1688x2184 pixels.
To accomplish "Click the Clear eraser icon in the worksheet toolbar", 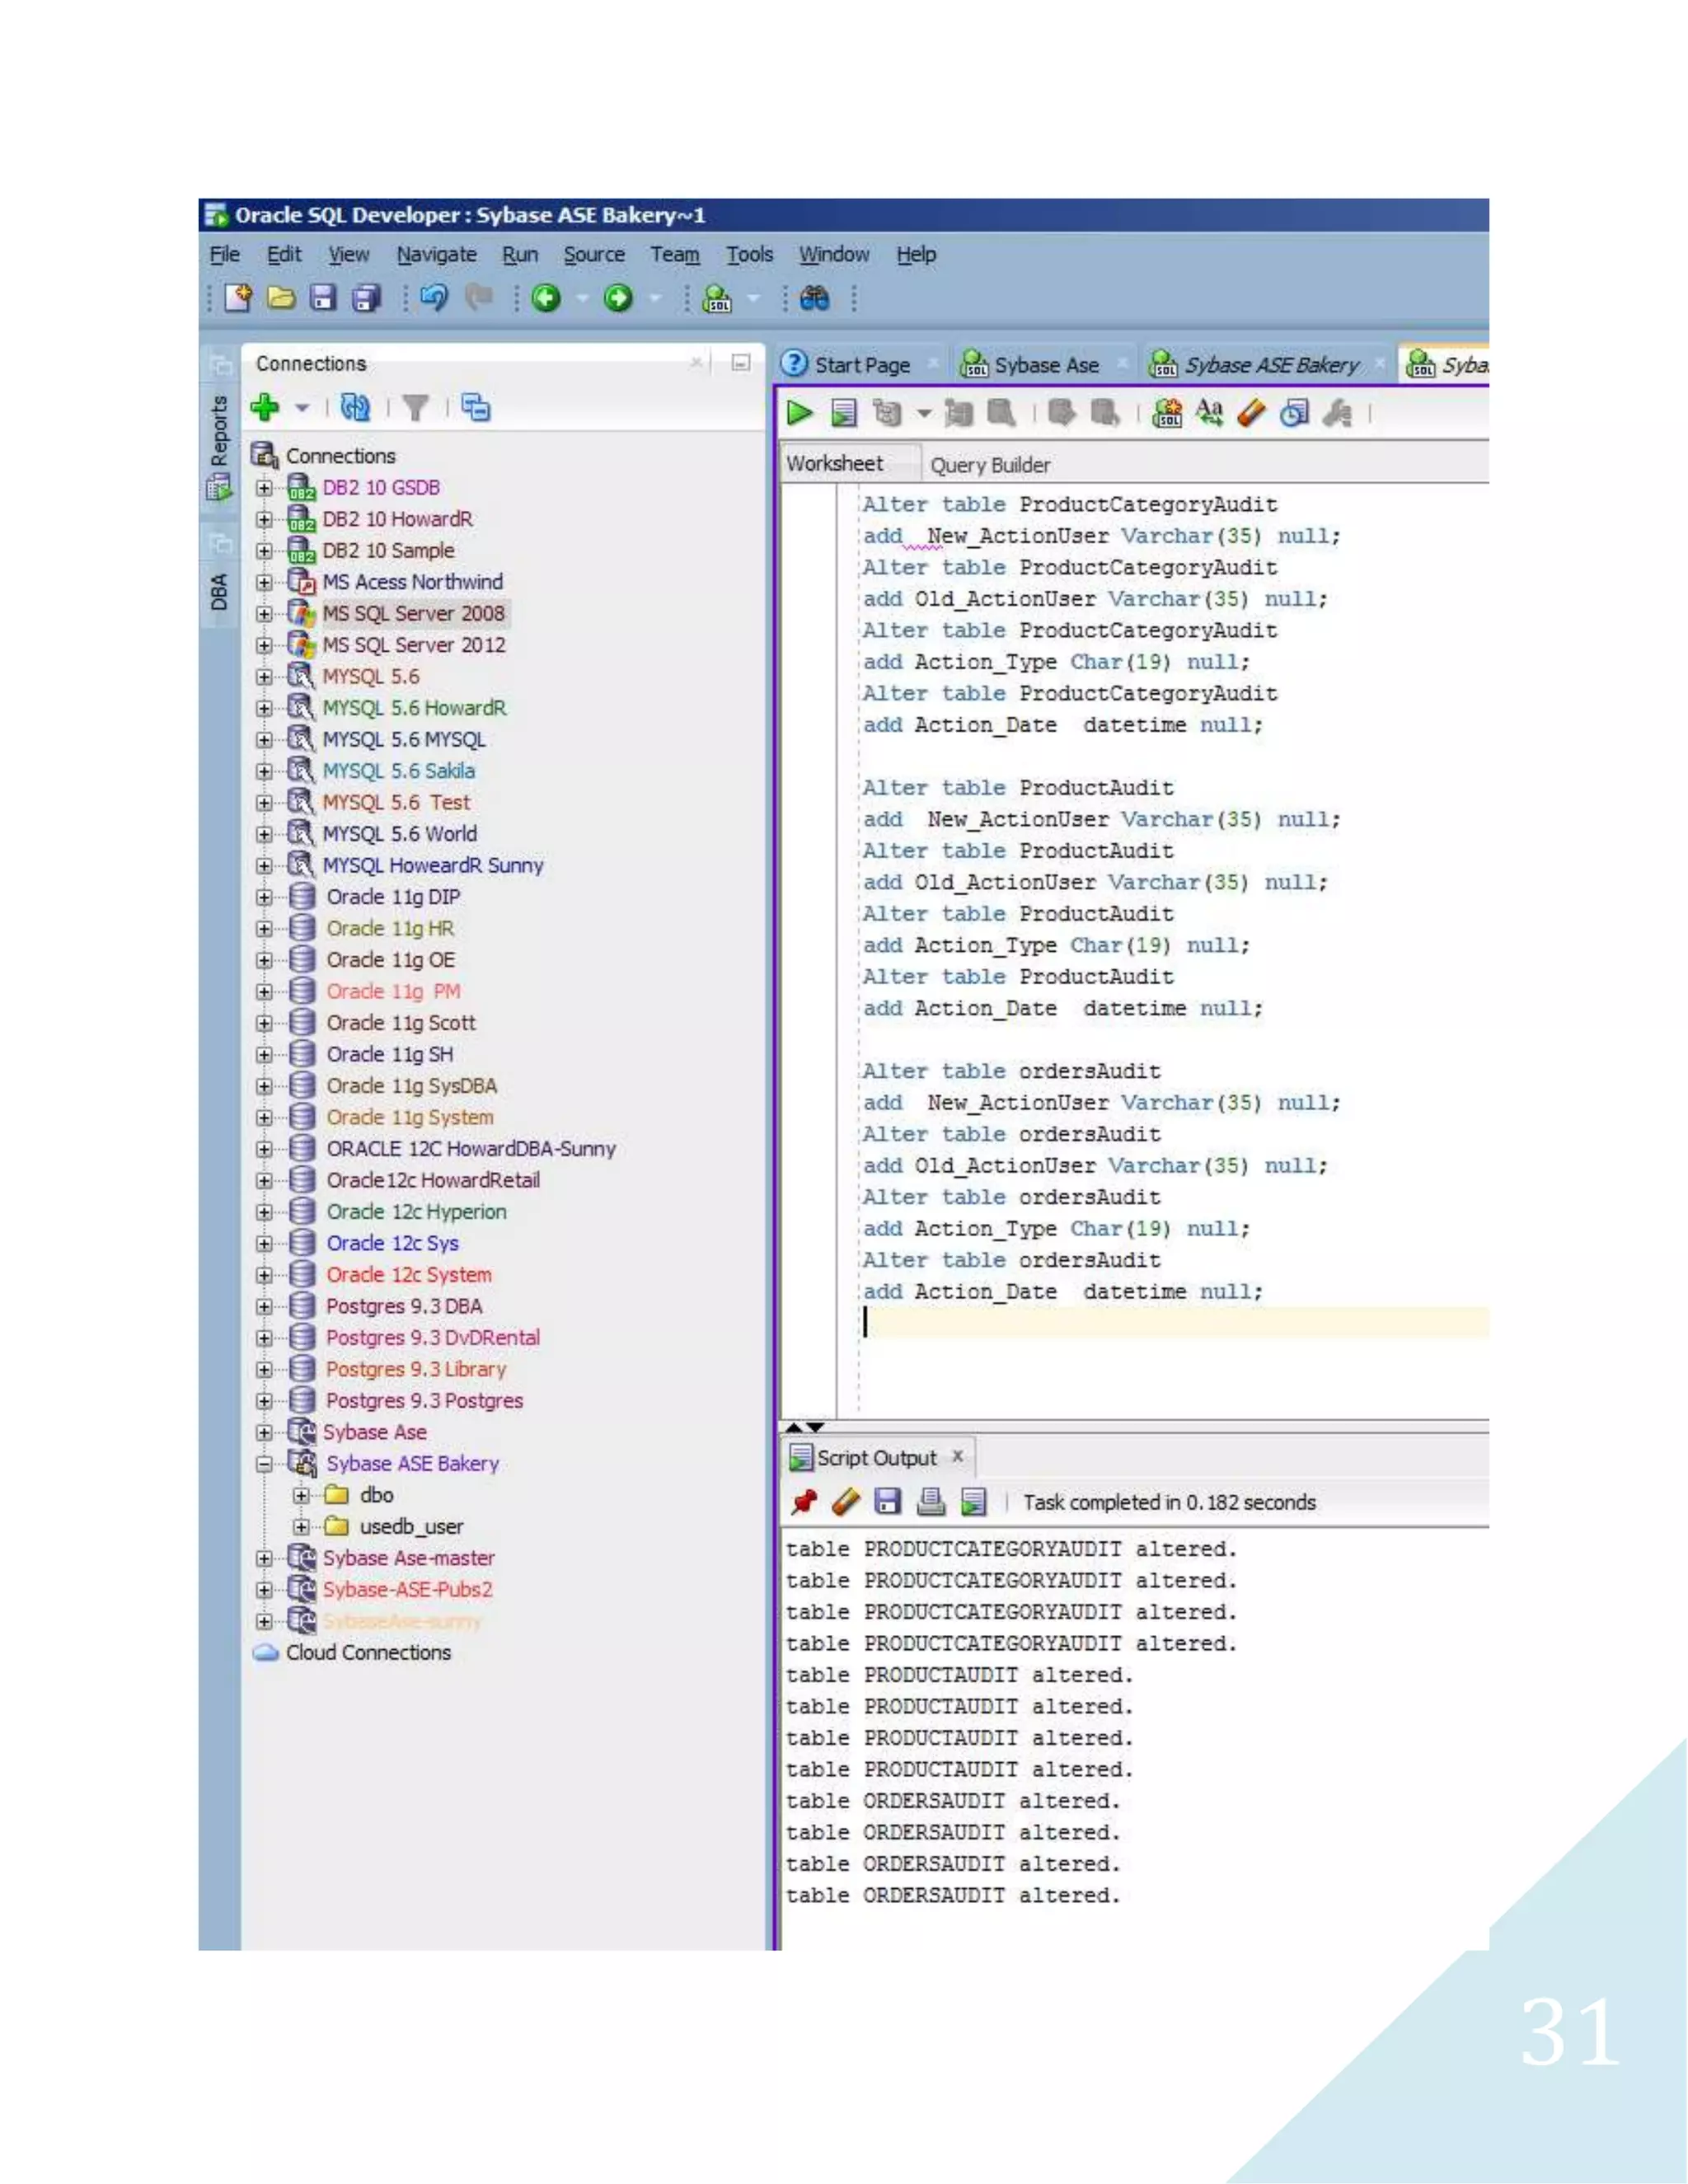I will pyautogui.click(x=1251, y=413).
